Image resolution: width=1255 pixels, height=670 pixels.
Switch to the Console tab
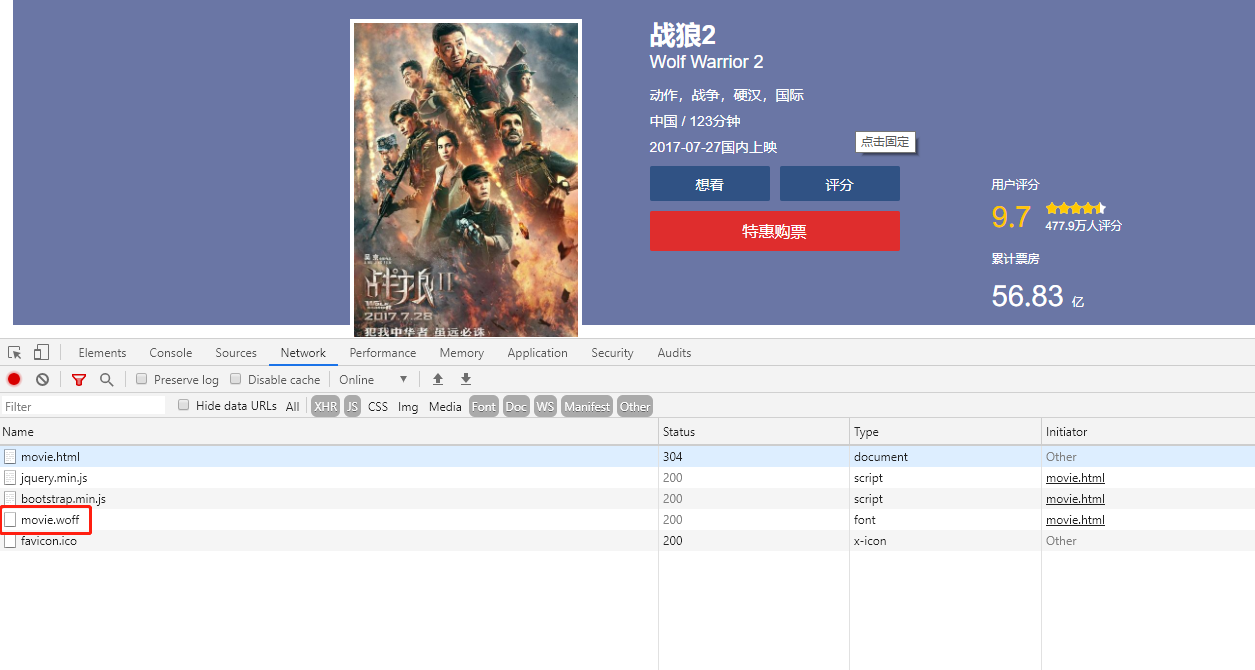171,353
